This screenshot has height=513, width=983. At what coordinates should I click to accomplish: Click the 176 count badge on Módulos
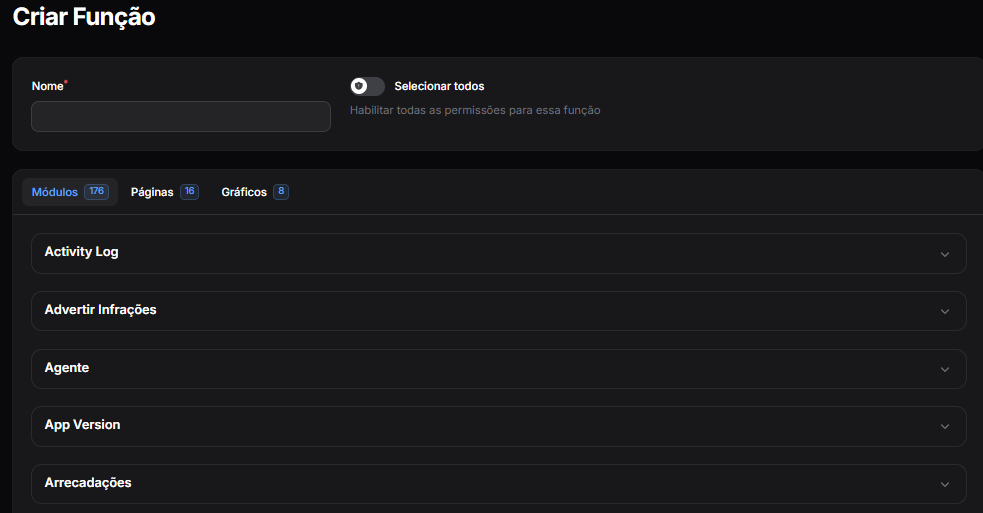coord(96,192)
